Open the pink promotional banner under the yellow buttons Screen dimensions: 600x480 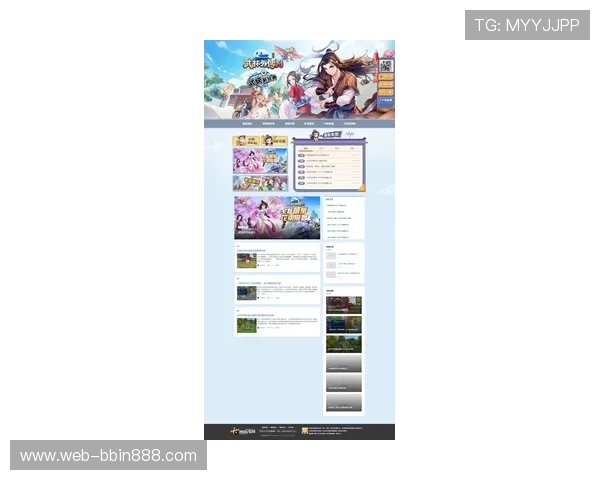coord(260,161)
